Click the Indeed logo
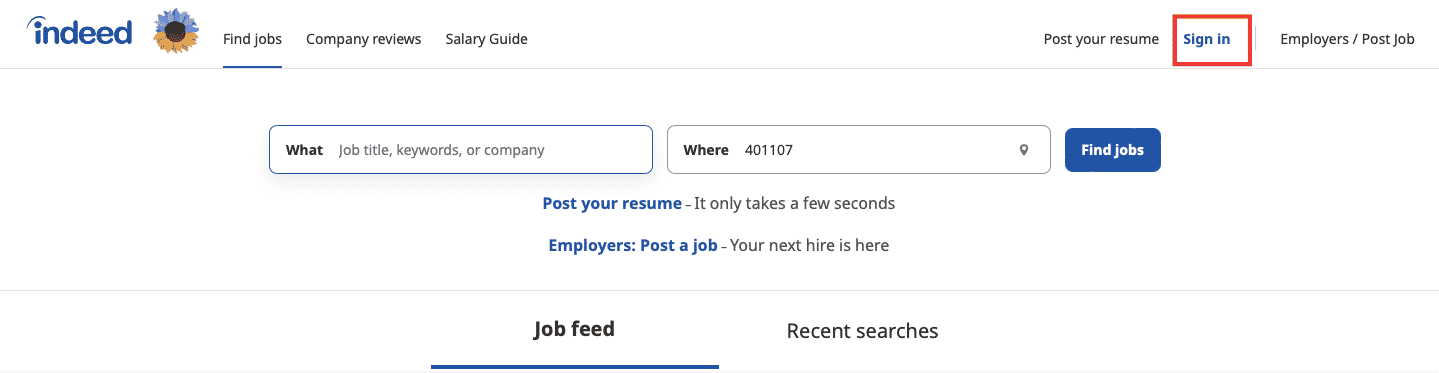 tap(80, 32)
